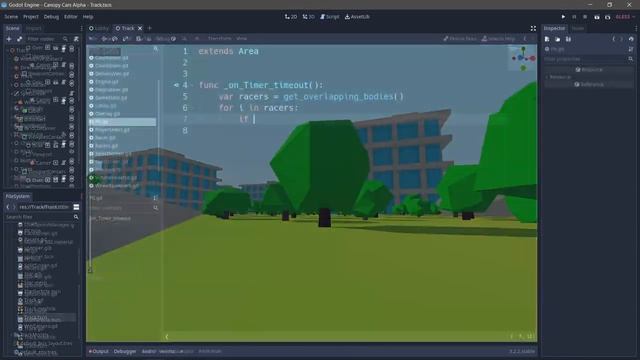Click the red X axis on view gizmo
This screenshot has width=640, height=360.
point(532,59)
